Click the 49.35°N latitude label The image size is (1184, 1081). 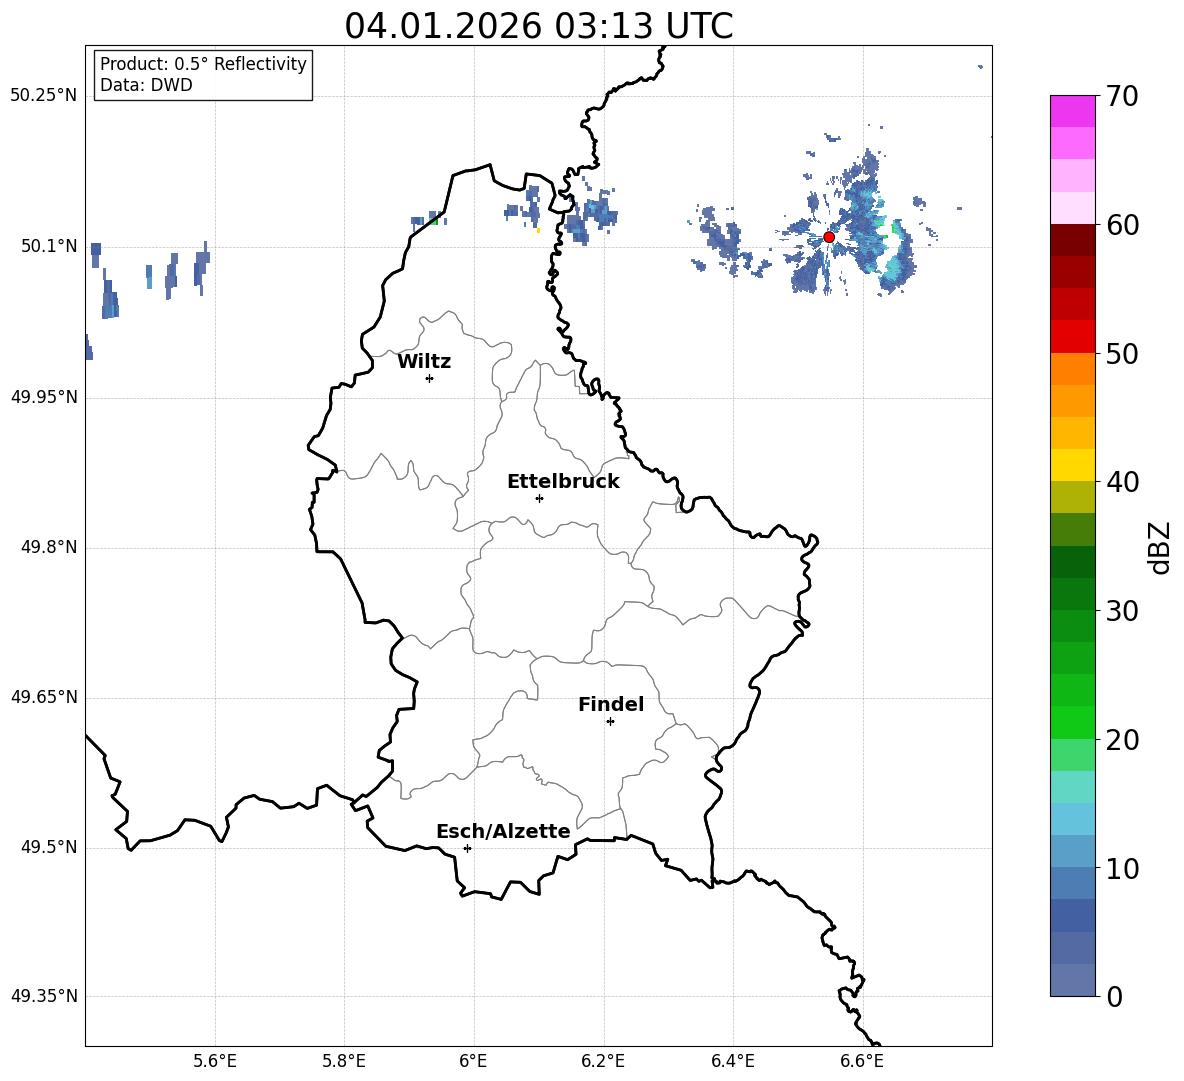click(x=43, y=996)
